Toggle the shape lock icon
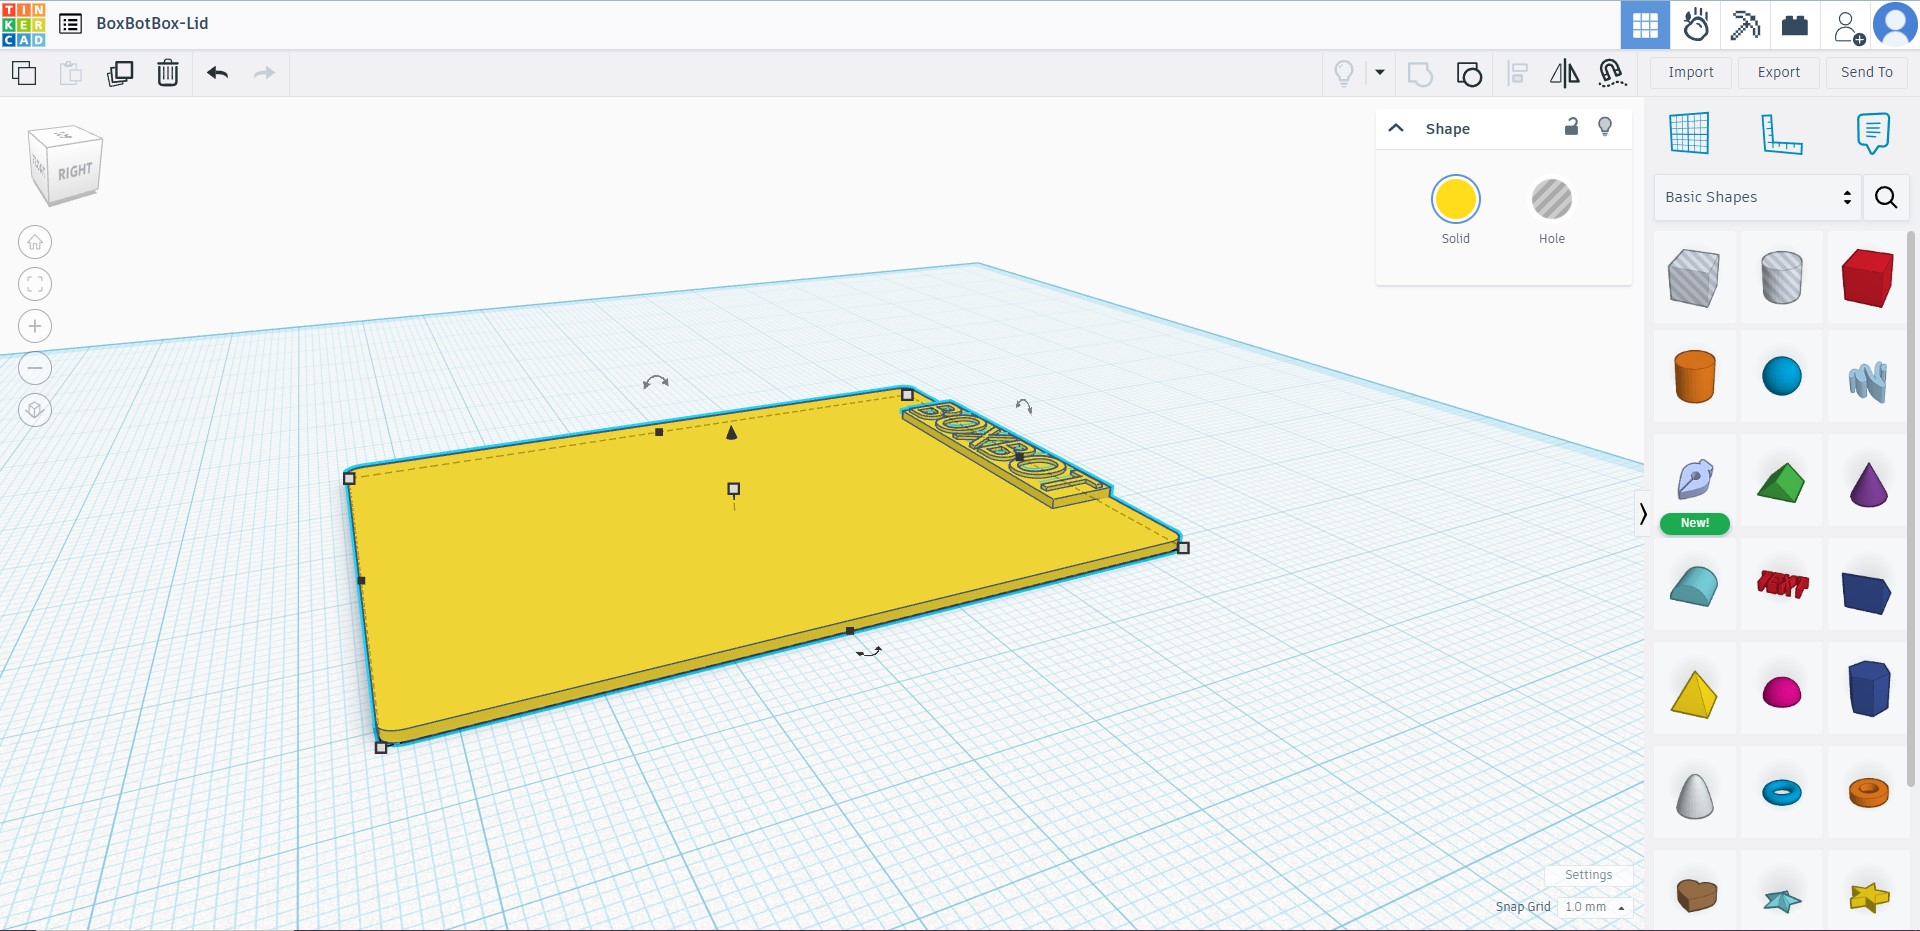1920x931 pixels. pos(1571,127)
